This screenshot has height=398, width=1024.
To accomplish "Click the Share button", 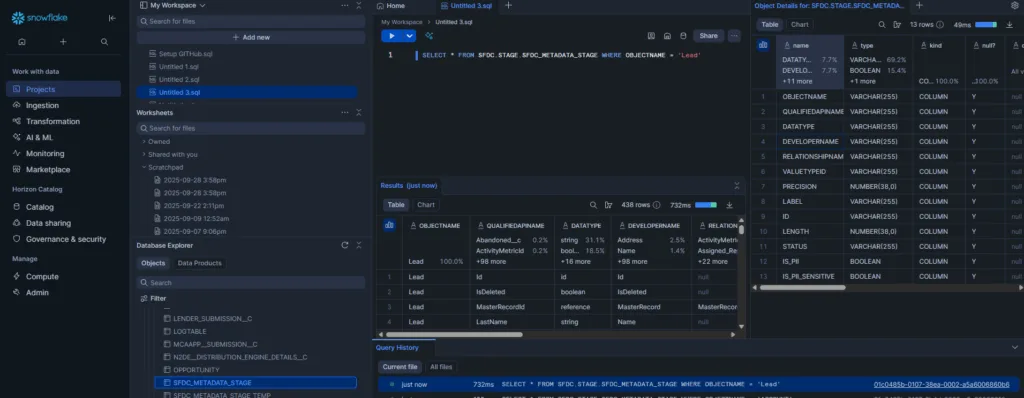I will coord(709,36).
